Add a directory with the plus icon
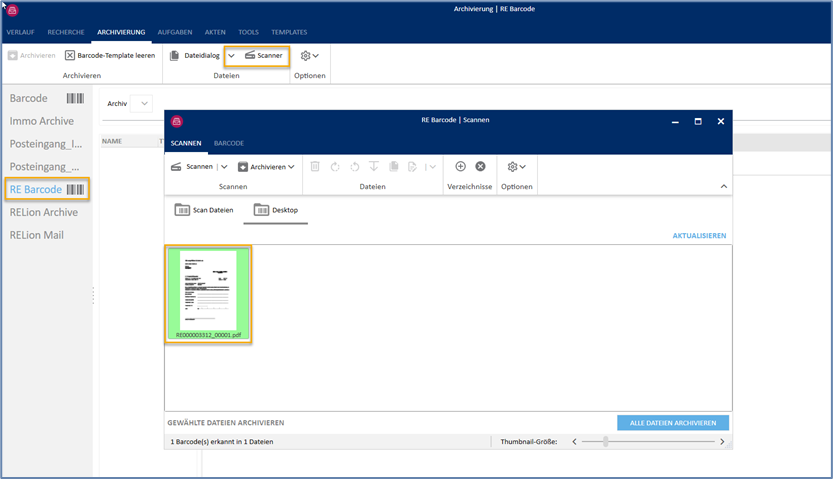Viewport: 833px width, 479px height. (460, 167)
